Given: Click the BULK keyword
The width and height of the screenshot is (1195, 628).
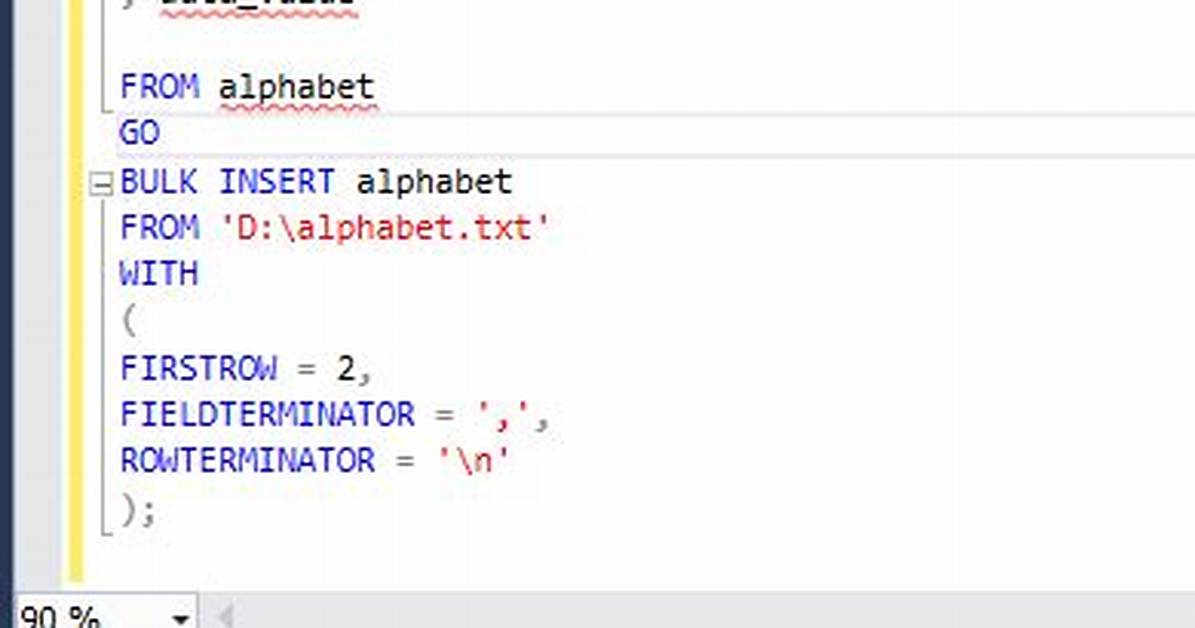Looking at the screenshot, I should [x=159, y=181].
